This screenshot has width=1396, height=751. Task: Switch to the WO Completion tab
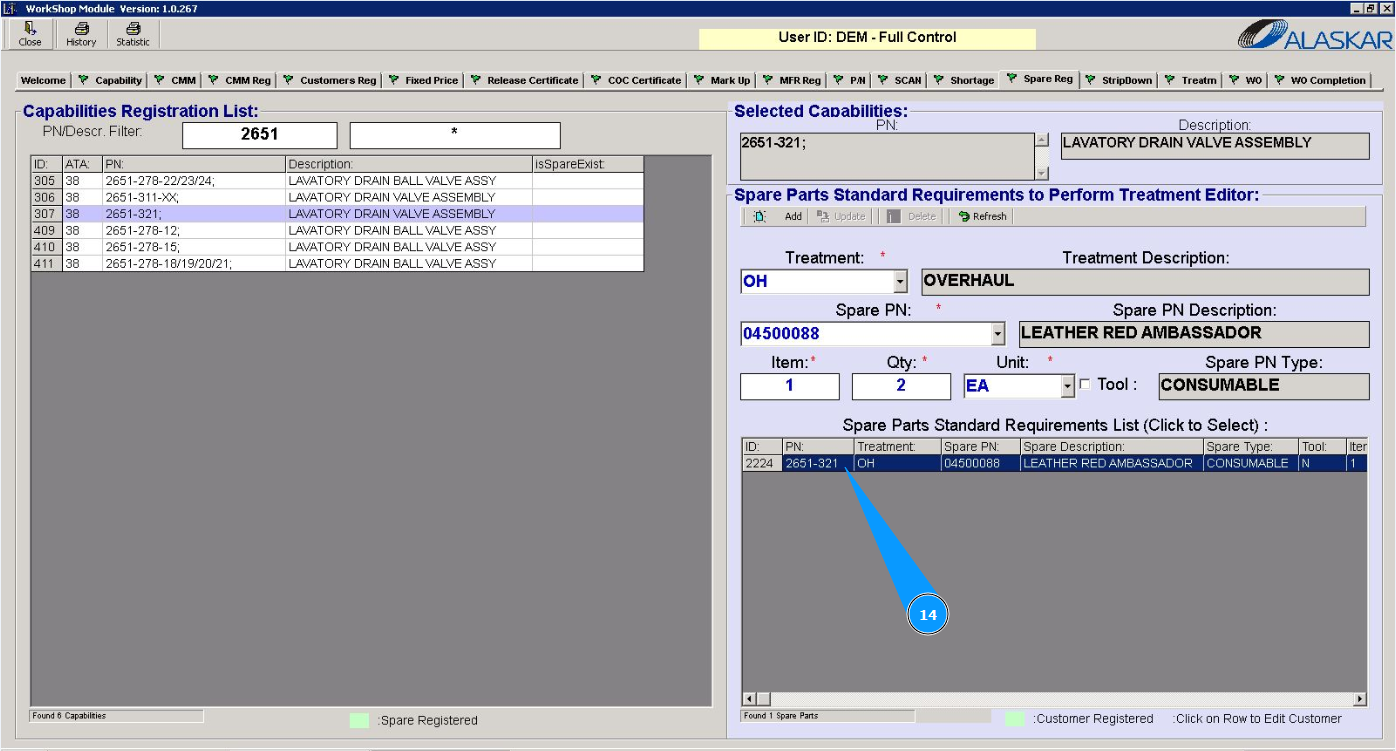(1319, 80)
